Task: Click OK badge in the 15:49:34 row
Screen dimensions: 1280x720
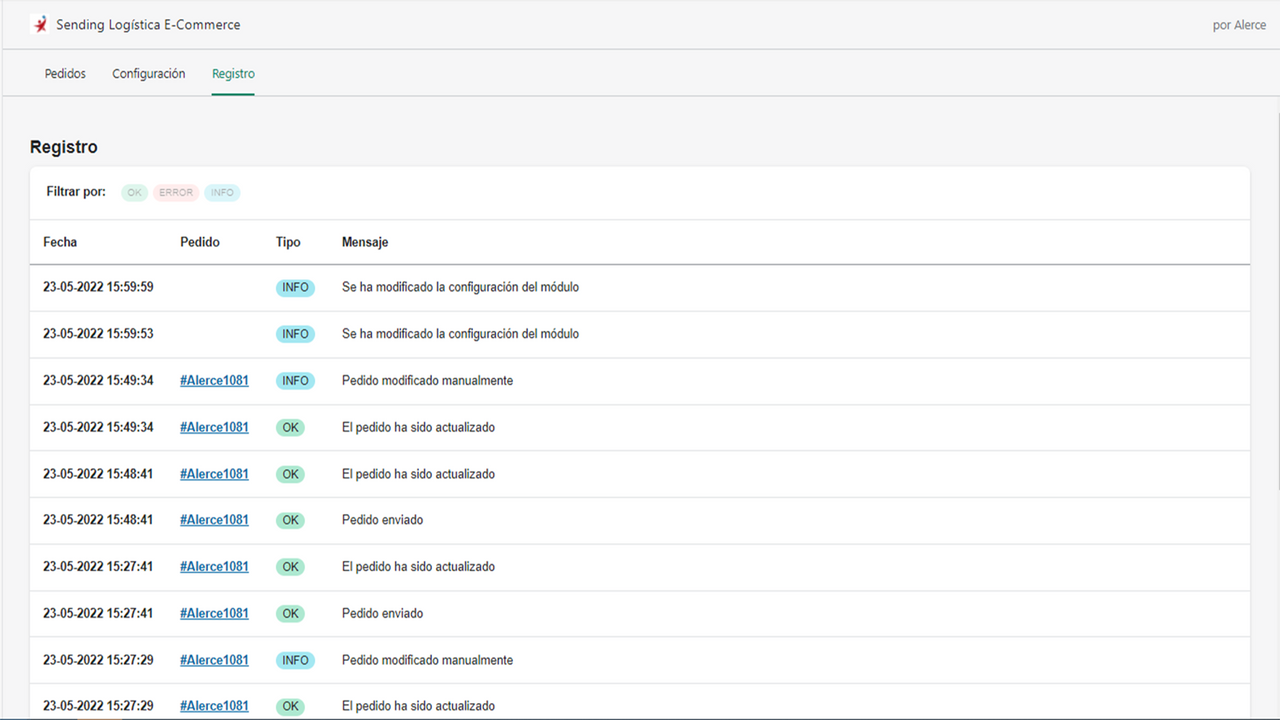Action: click(x=290, y=428)
